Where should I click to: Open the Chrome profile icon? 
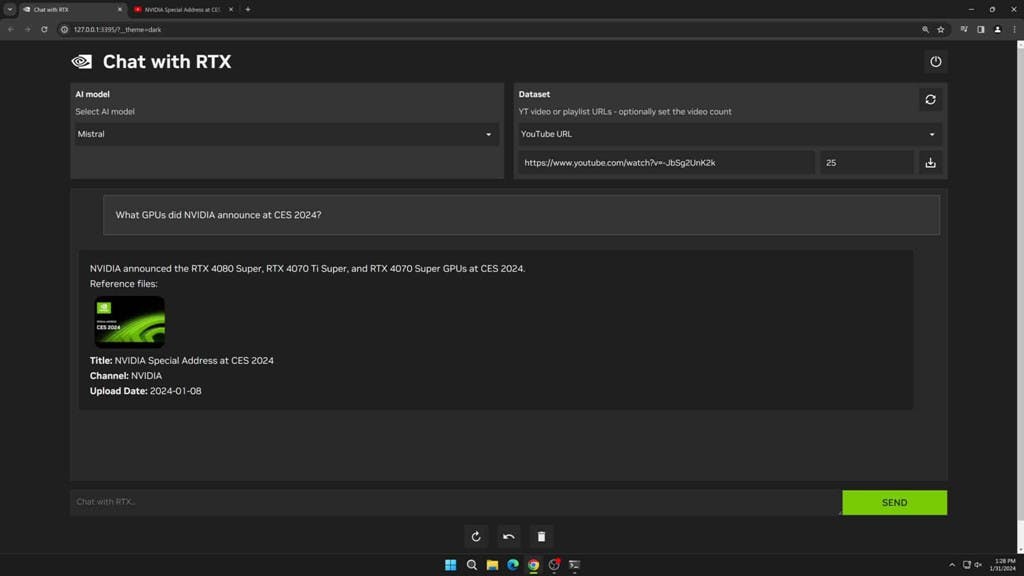(x=997, y=29)
